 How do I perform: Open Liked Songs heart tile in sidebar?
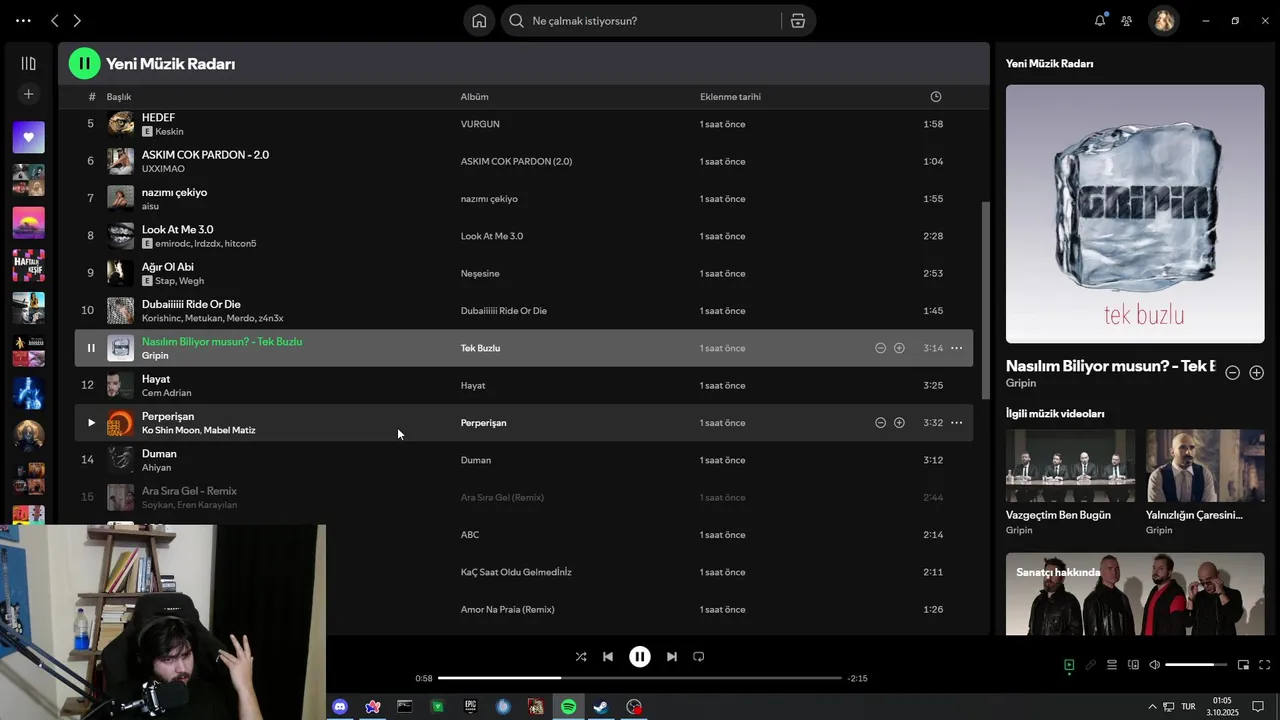pyautogui.click(x=28, y=137)
